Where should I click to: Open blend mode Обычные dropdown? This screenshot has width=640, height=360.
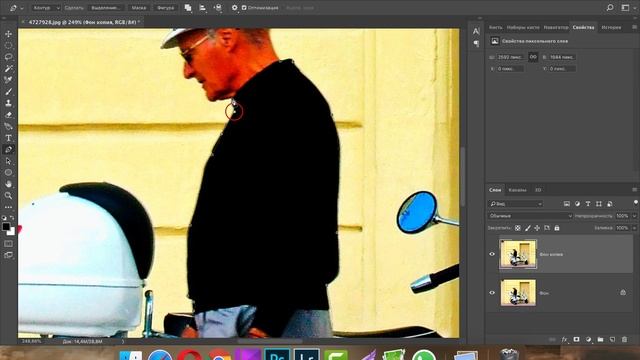[x=530, y=216]
